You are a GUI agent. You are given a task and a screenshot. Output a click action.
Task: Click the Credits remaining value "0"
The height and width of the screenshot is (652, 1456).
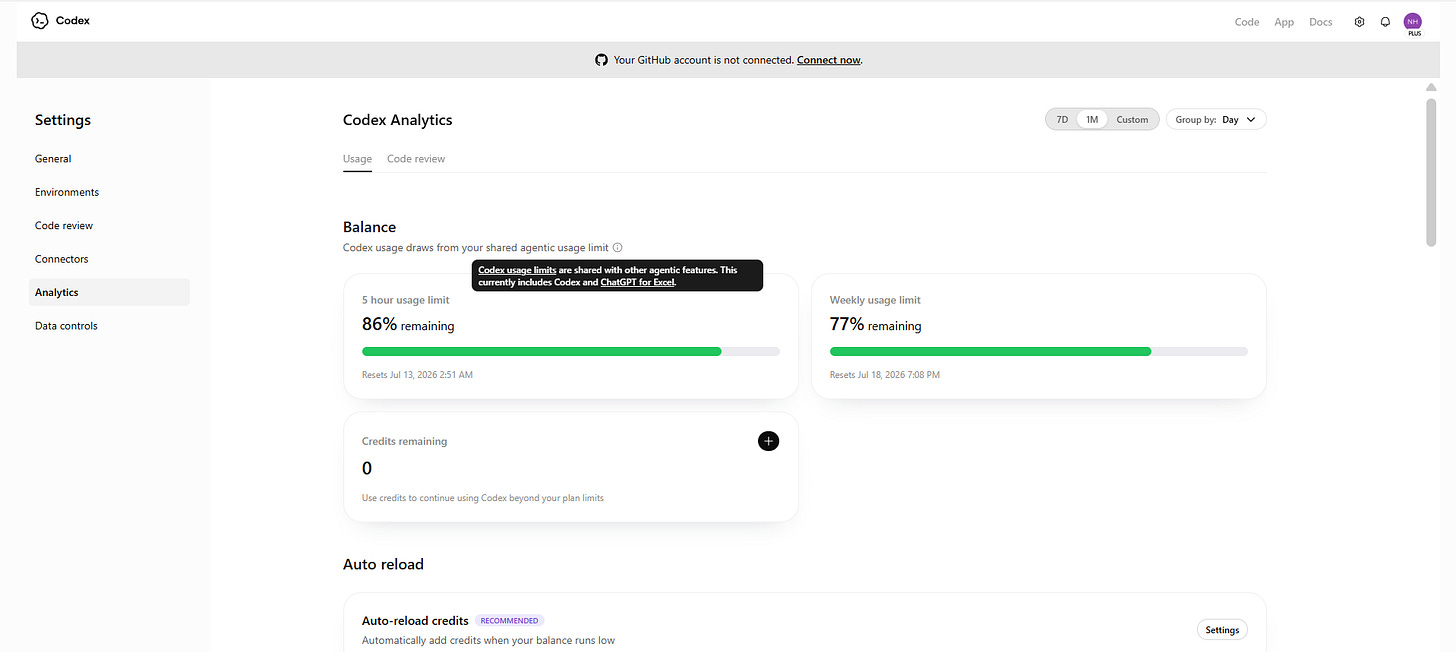coord(367,468)
